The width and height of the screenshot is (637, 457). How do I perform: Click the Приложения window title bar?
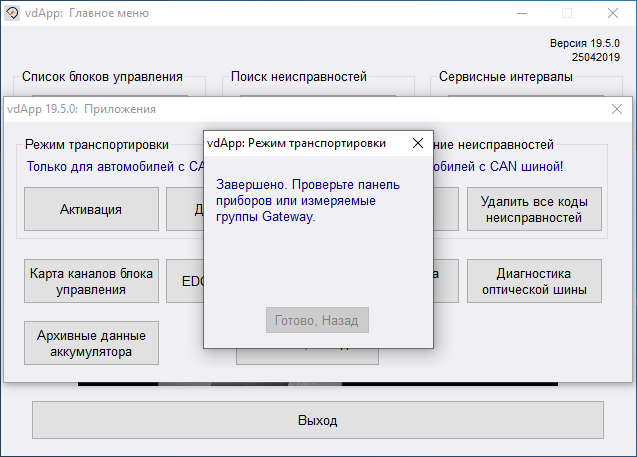tap(300, 108)
